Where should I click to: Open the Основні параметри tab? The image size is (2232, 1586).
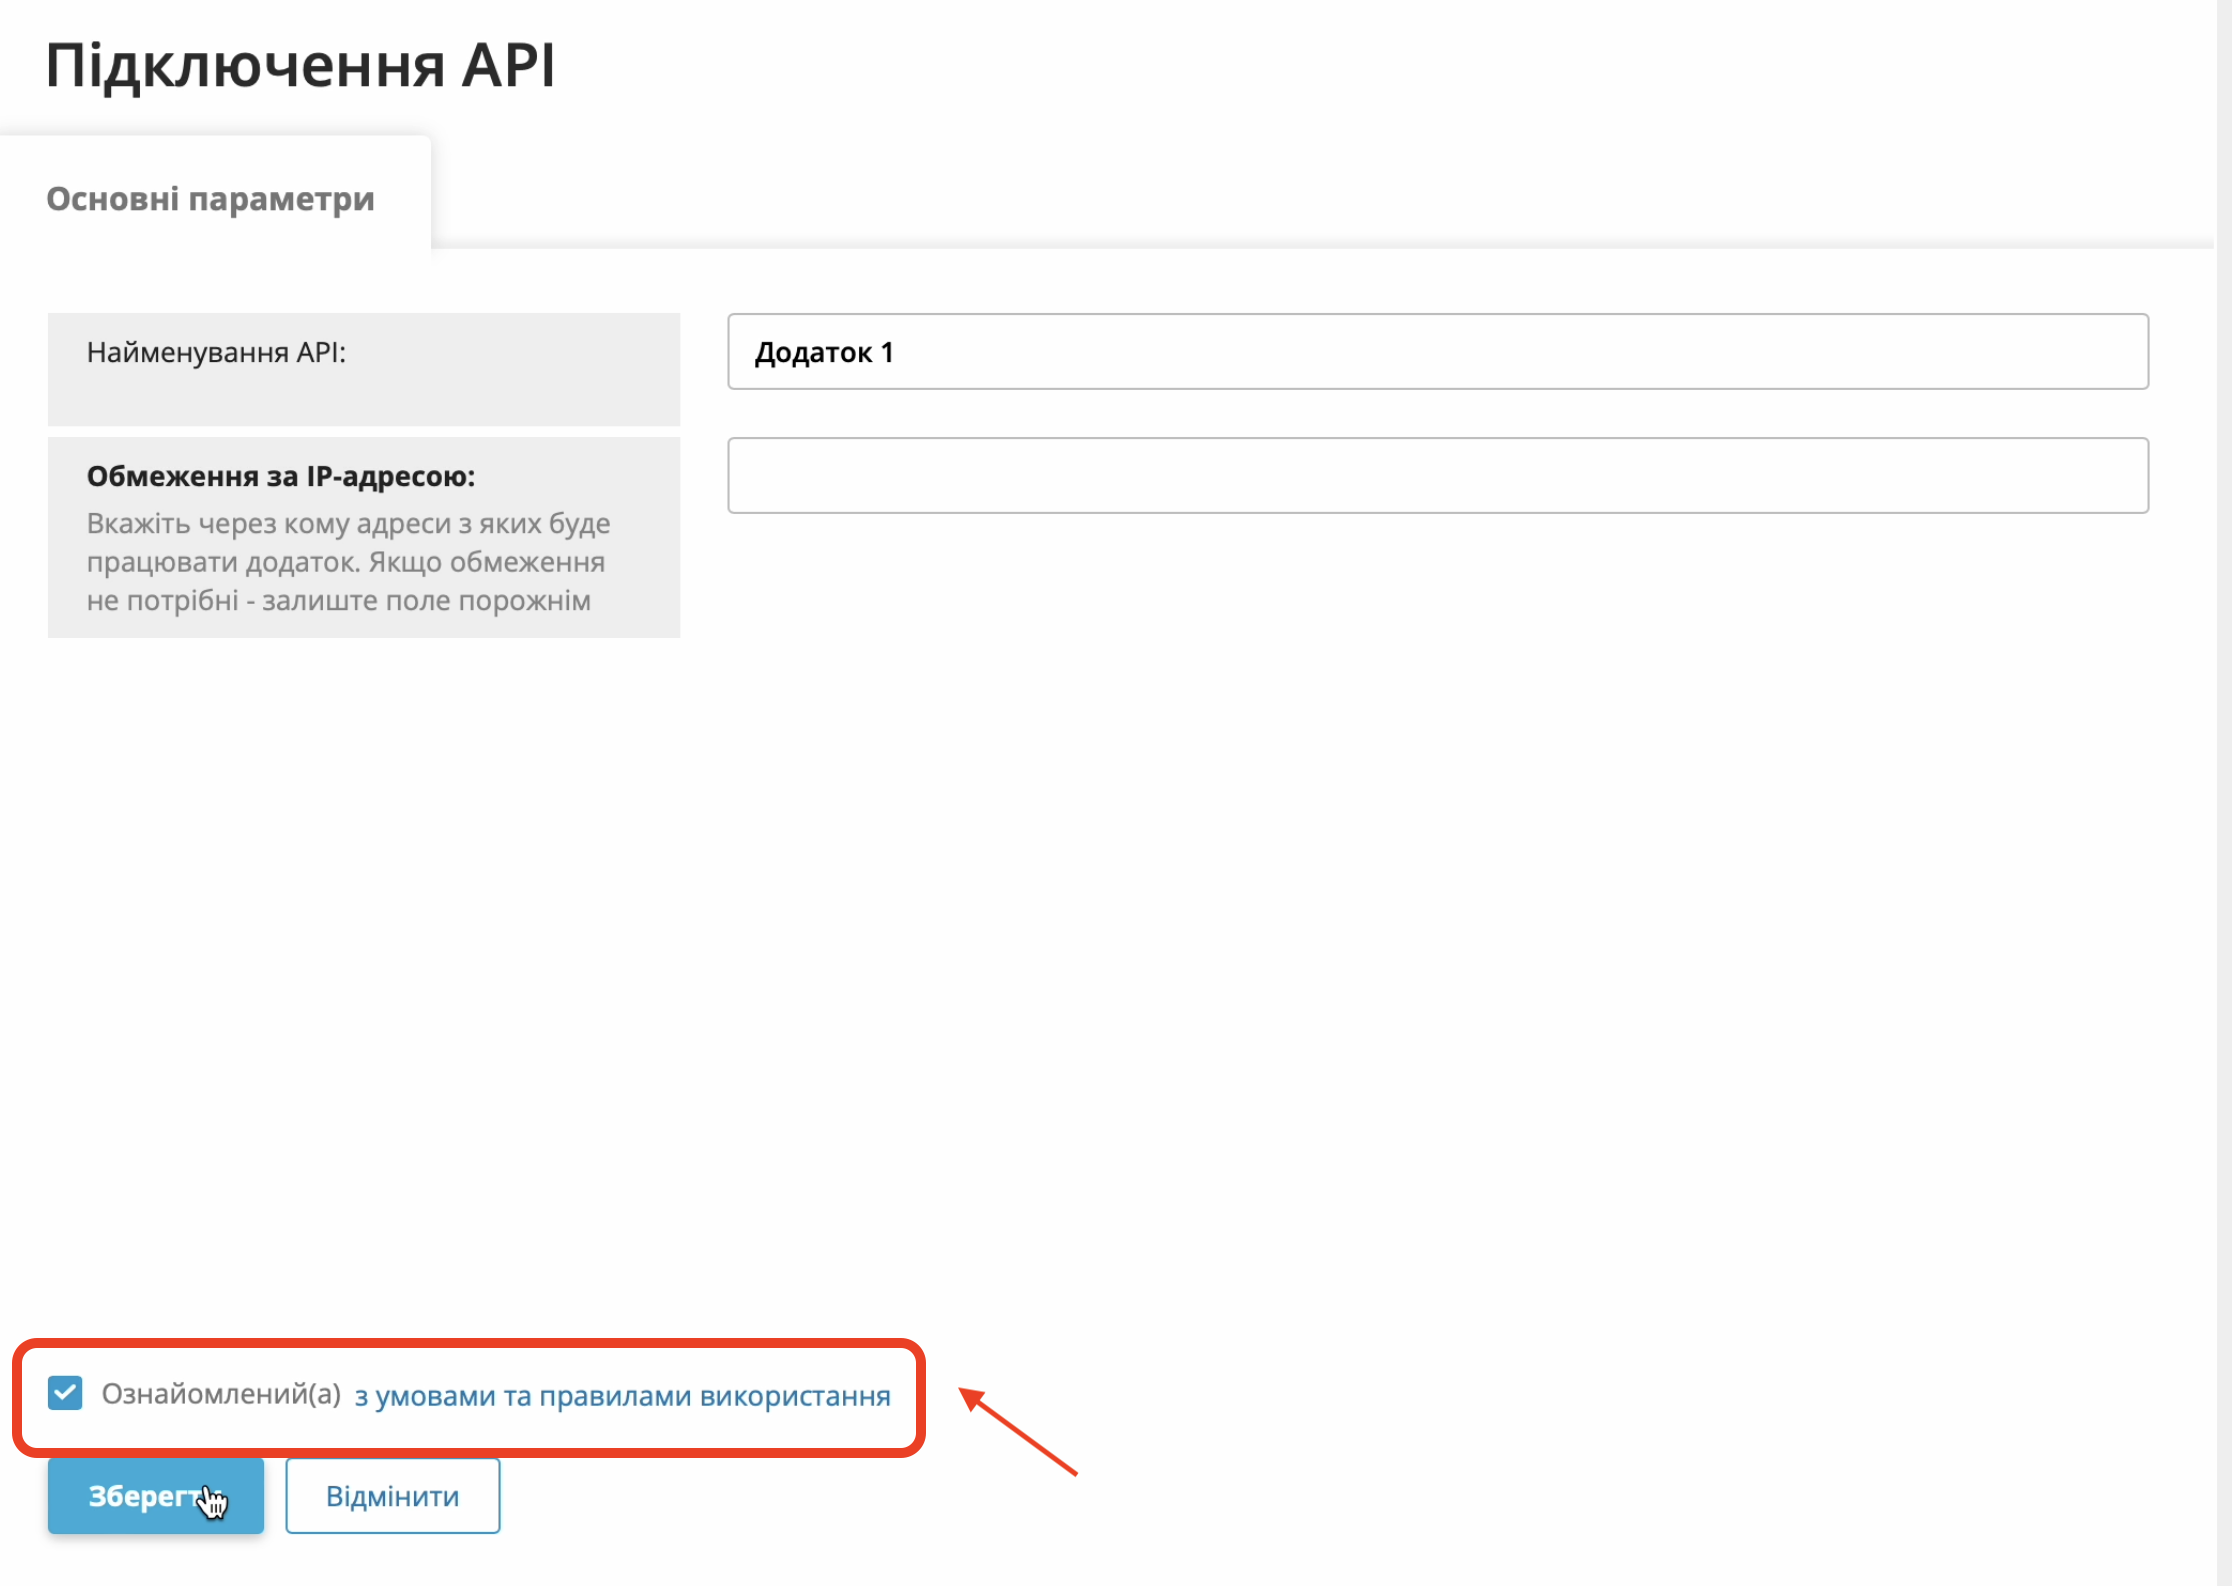pyautogui.click(x=210, y=198)
